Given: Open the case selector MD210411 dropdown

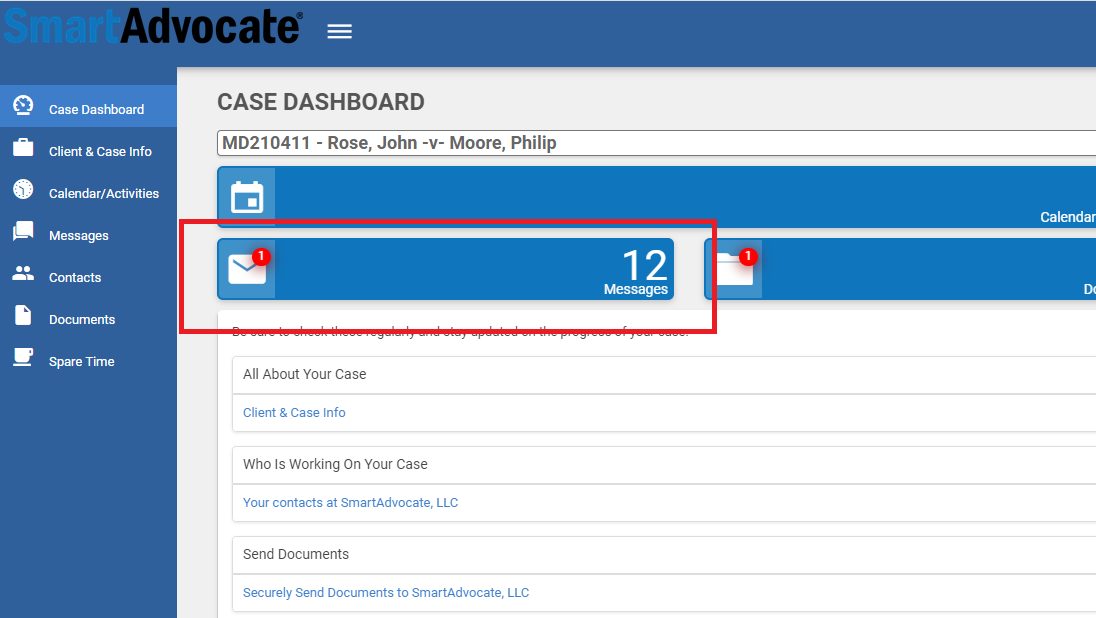Looking at the screenshot, I should 656,143.
